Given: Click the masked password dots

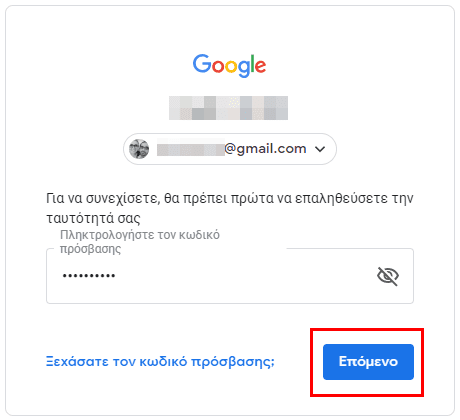Looking at the screenshot, I should (x=89, y=276).
